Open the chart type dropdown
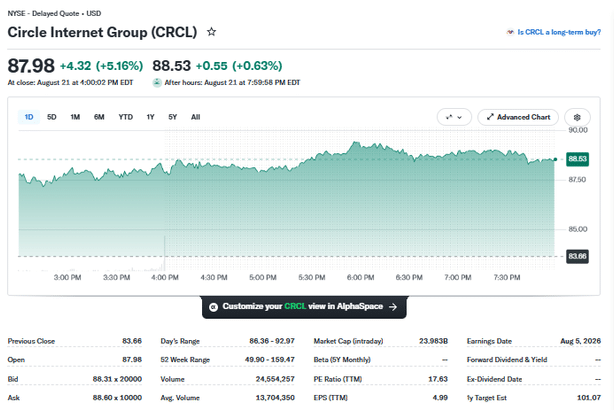 coord(454,117)
